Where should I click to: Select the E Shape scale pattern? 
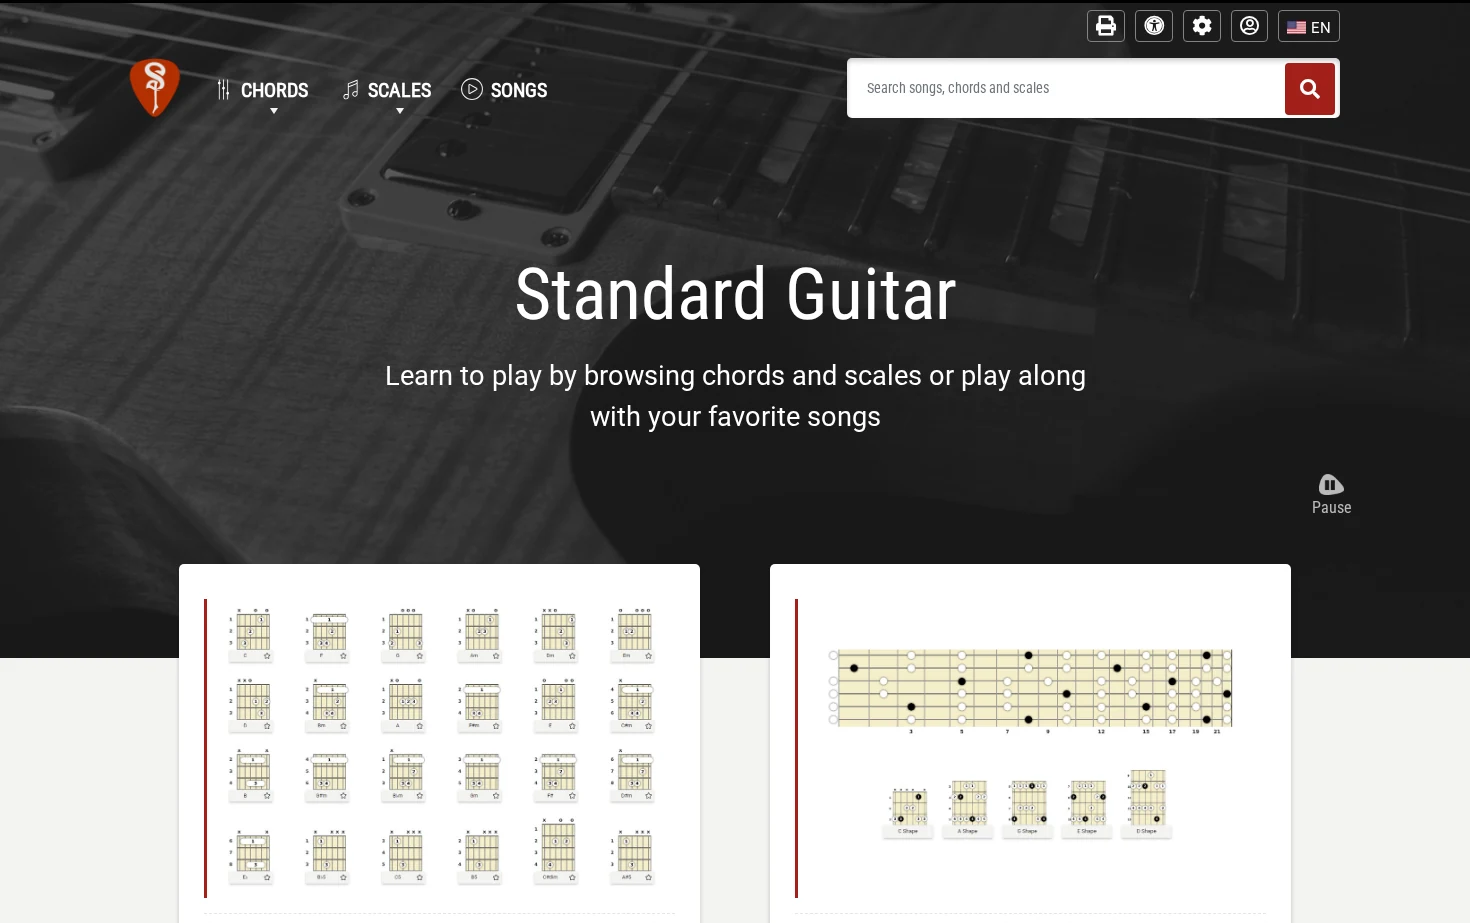[1087, 808]
